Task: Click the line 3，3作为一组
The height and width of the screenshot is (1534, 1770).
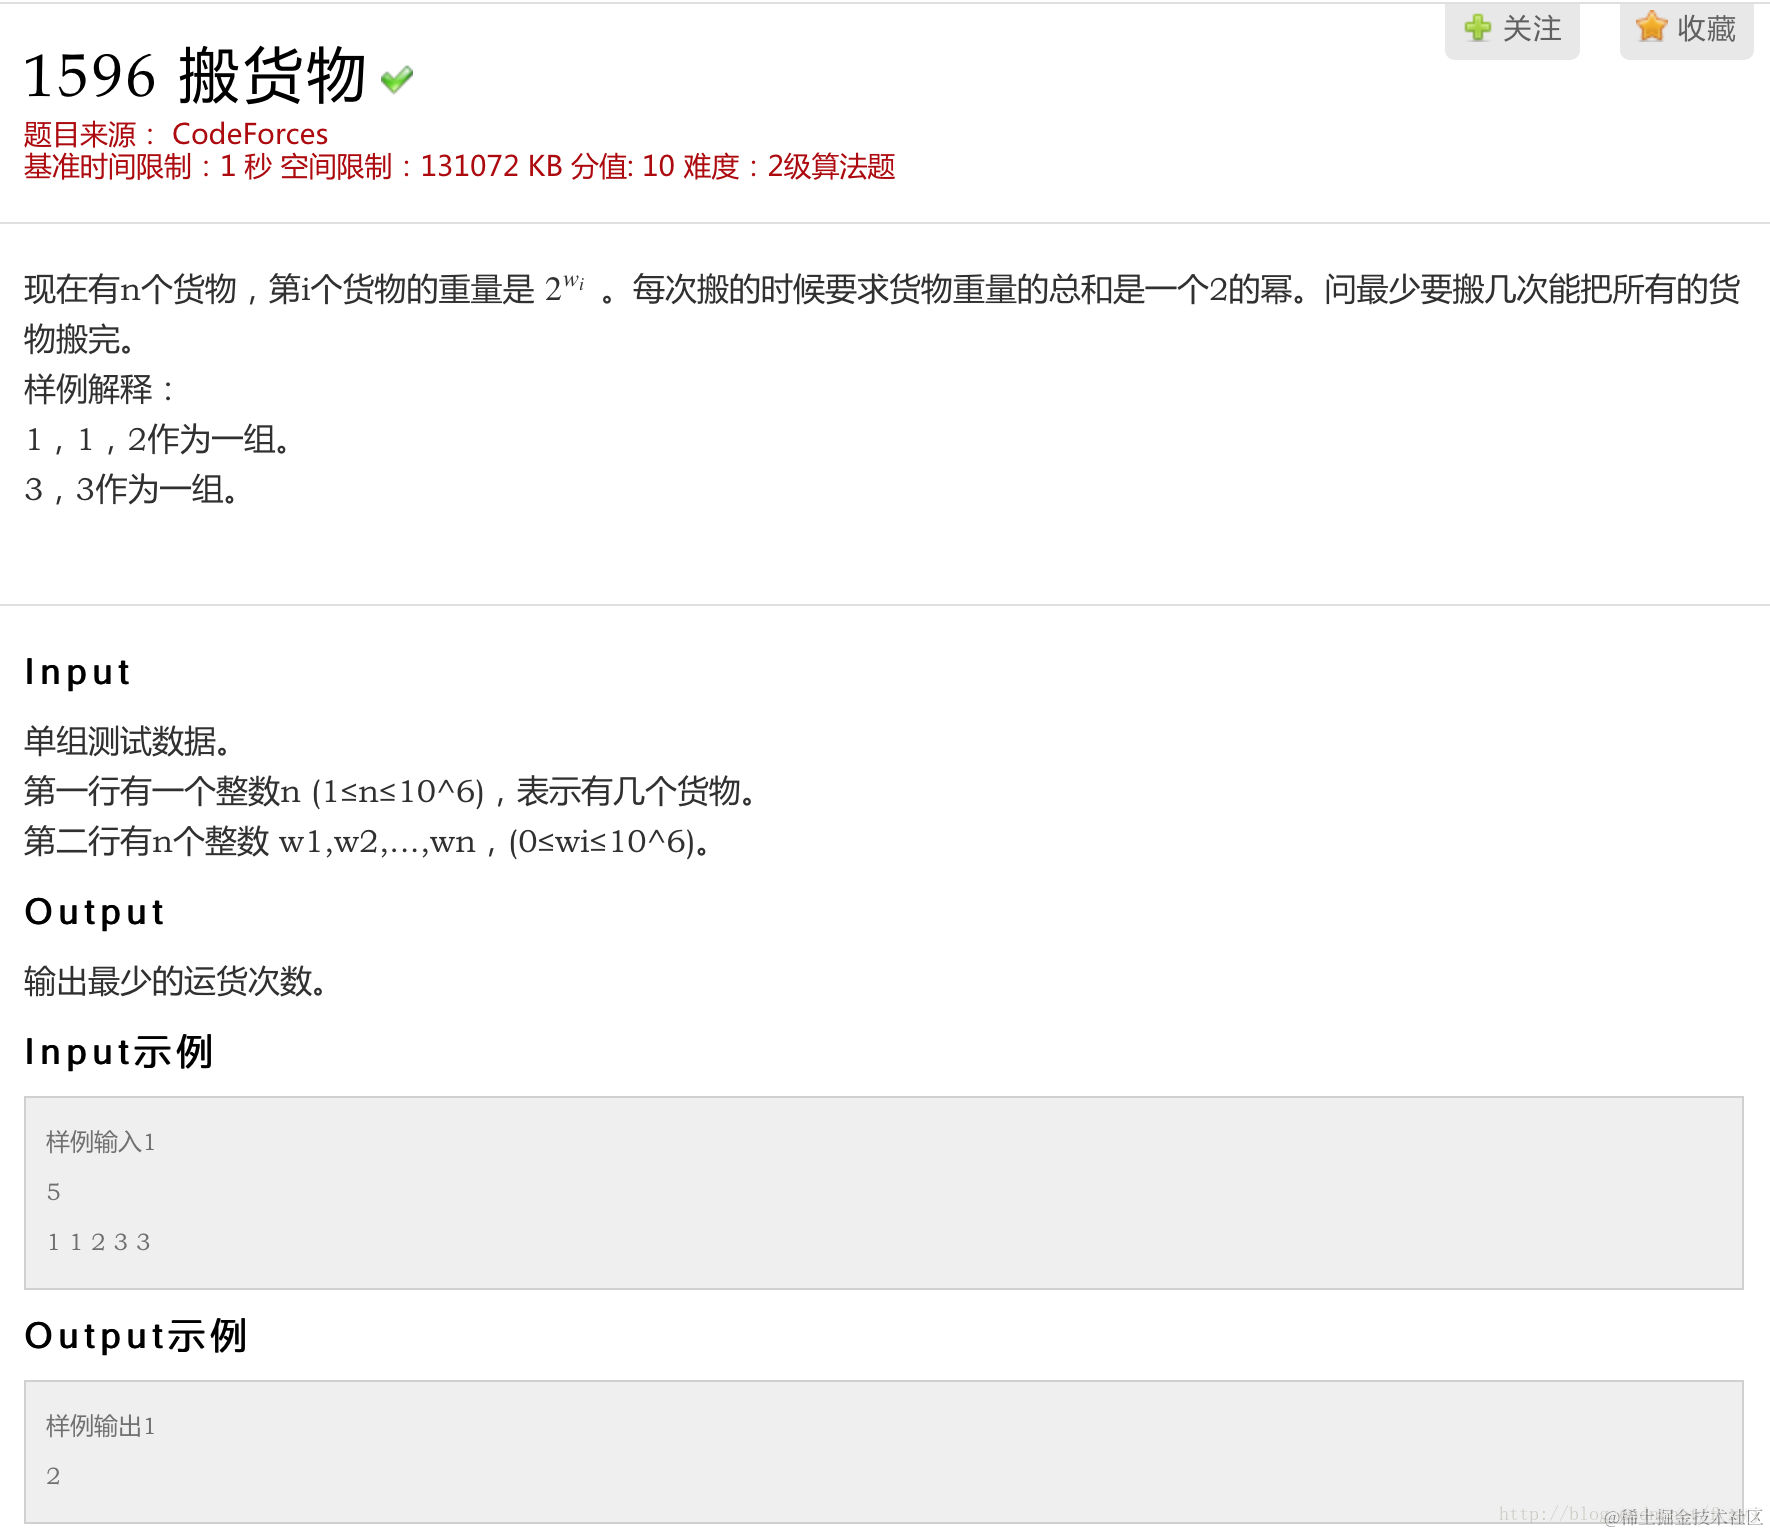Action: (132, 489)
